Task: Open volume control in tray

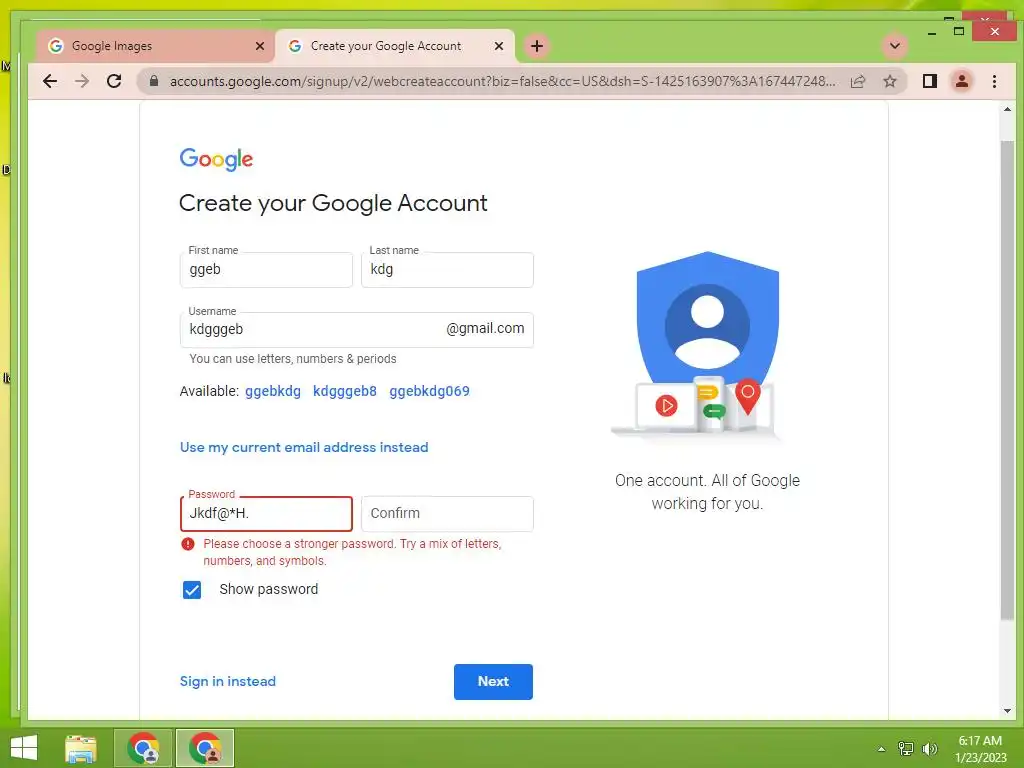Action: (929, 749)
